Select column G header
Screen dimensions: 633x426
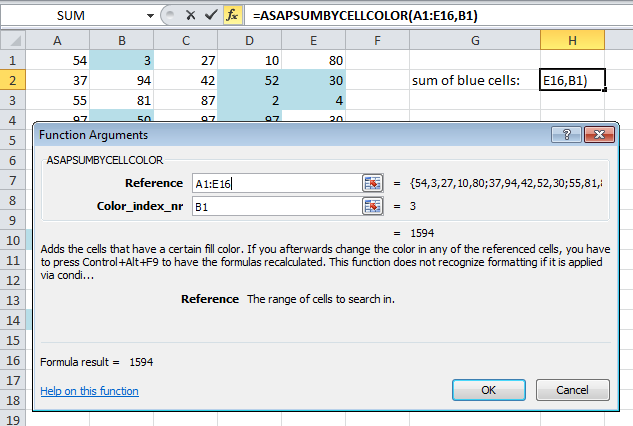coord(475,40)
